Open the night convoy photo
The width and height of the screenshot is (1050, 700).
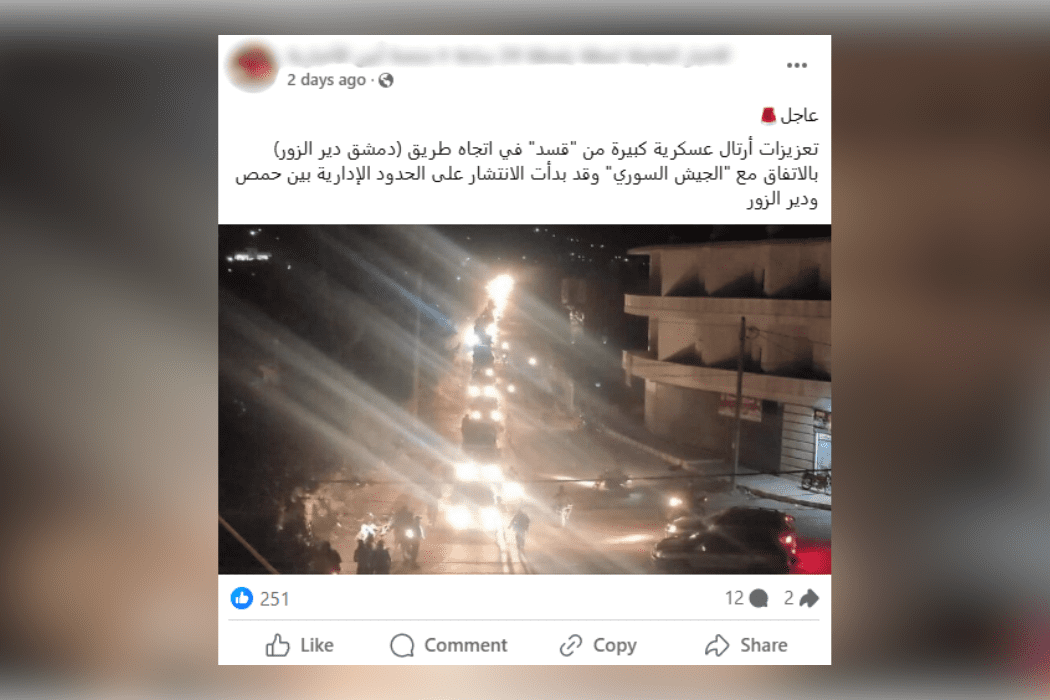[x=524, y=399]
